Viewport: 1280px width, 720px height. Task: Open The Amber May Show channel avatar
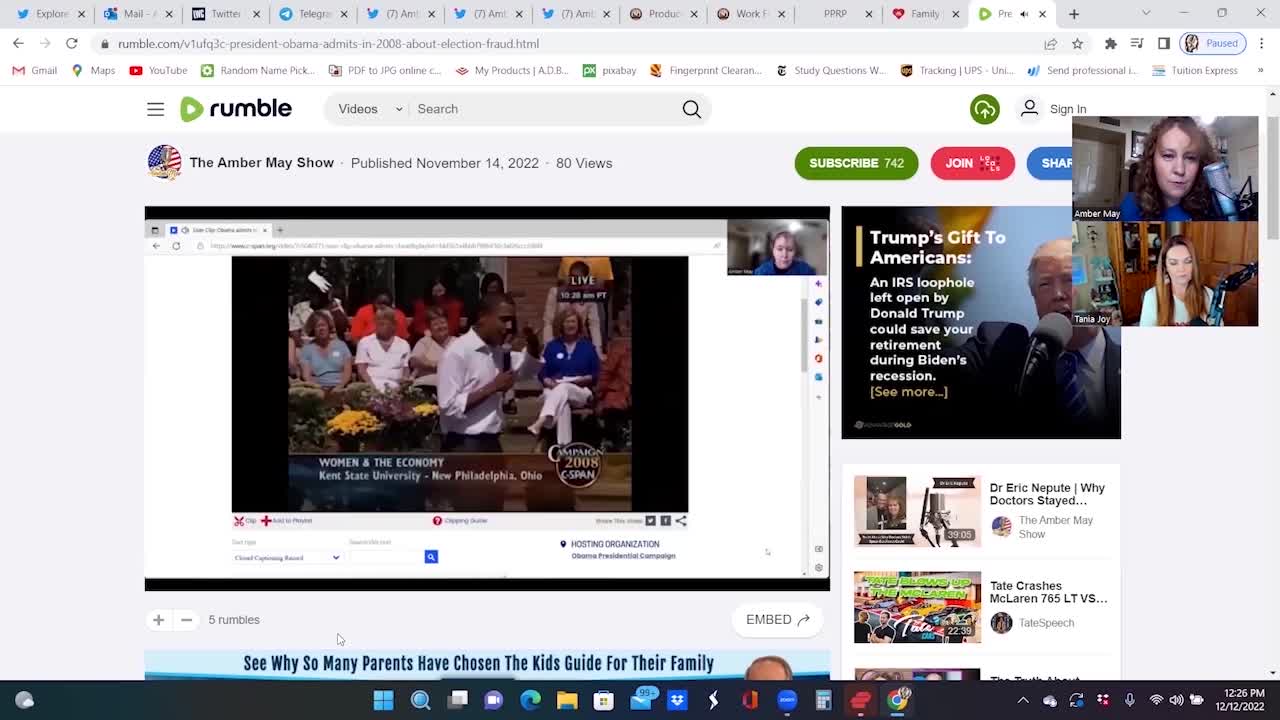(164, 163)
